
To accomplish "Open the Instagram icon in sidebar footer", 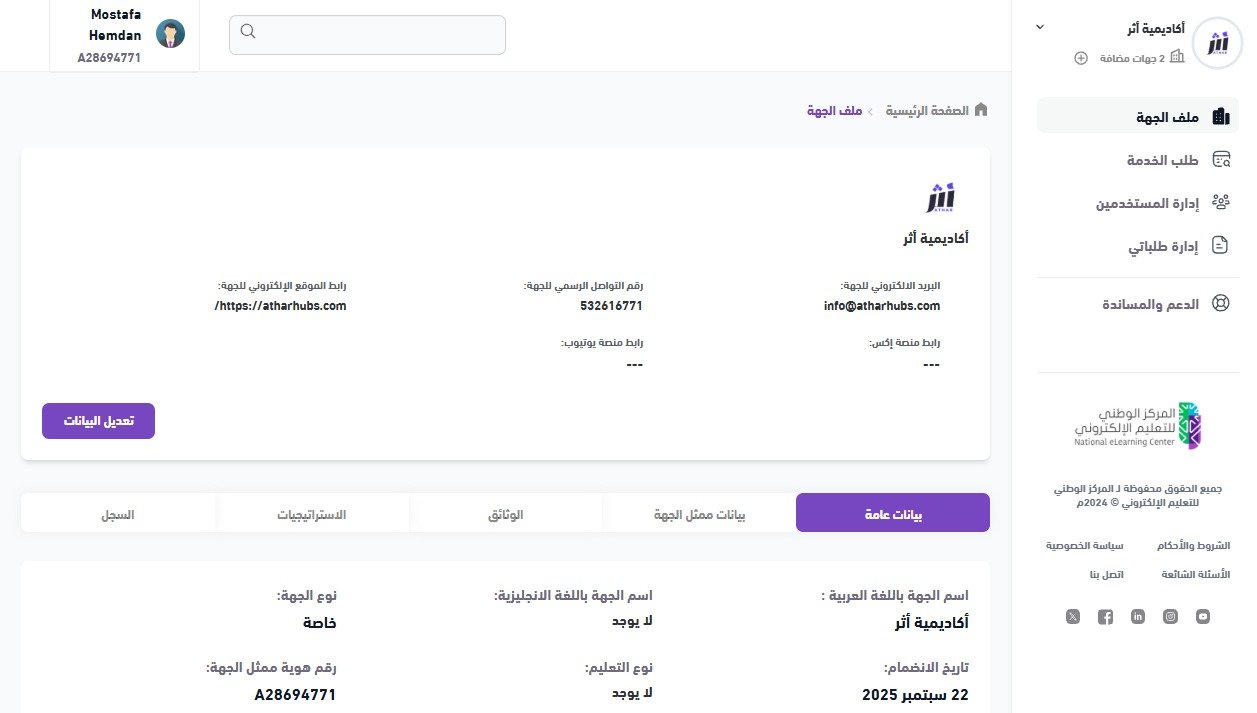I will click(1170, 617).
